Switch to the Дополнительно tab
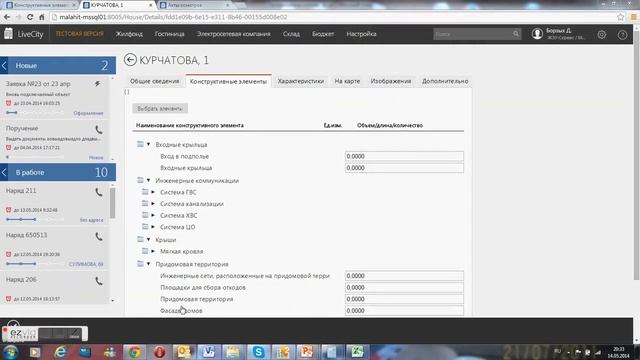 pyautogui.click(x=445, y=81)
